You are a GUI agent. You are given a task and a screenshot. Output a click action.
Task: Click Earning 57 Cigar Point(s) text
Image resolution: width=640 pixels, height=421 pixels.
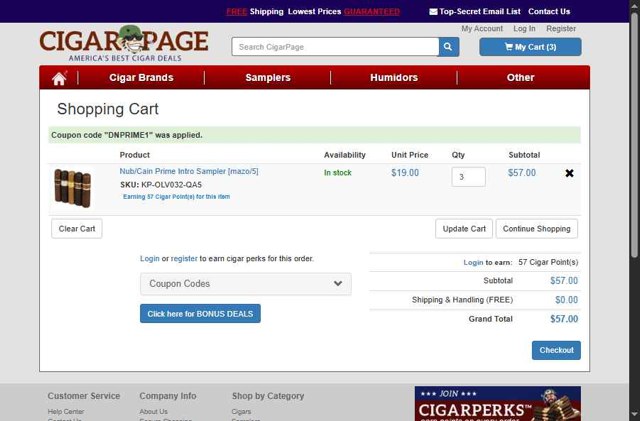pyautogui.click(x=176, y=197)
